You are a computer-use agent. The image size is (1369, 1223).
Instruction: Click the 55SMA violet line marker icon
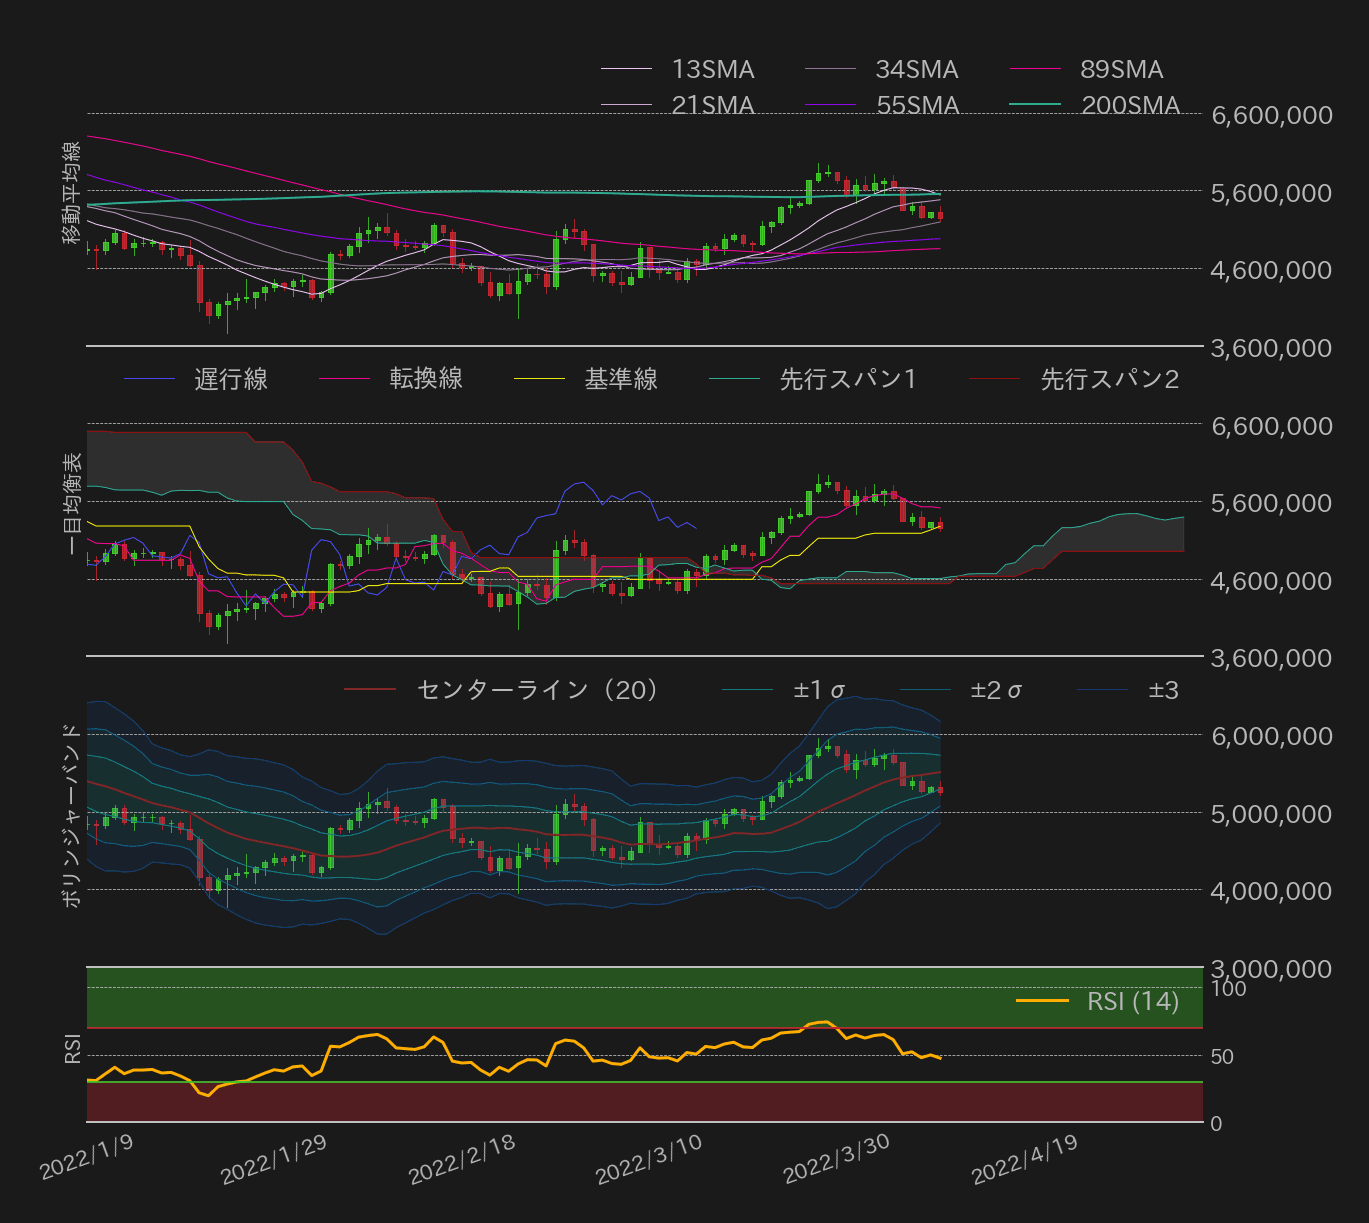pos(830,104)
